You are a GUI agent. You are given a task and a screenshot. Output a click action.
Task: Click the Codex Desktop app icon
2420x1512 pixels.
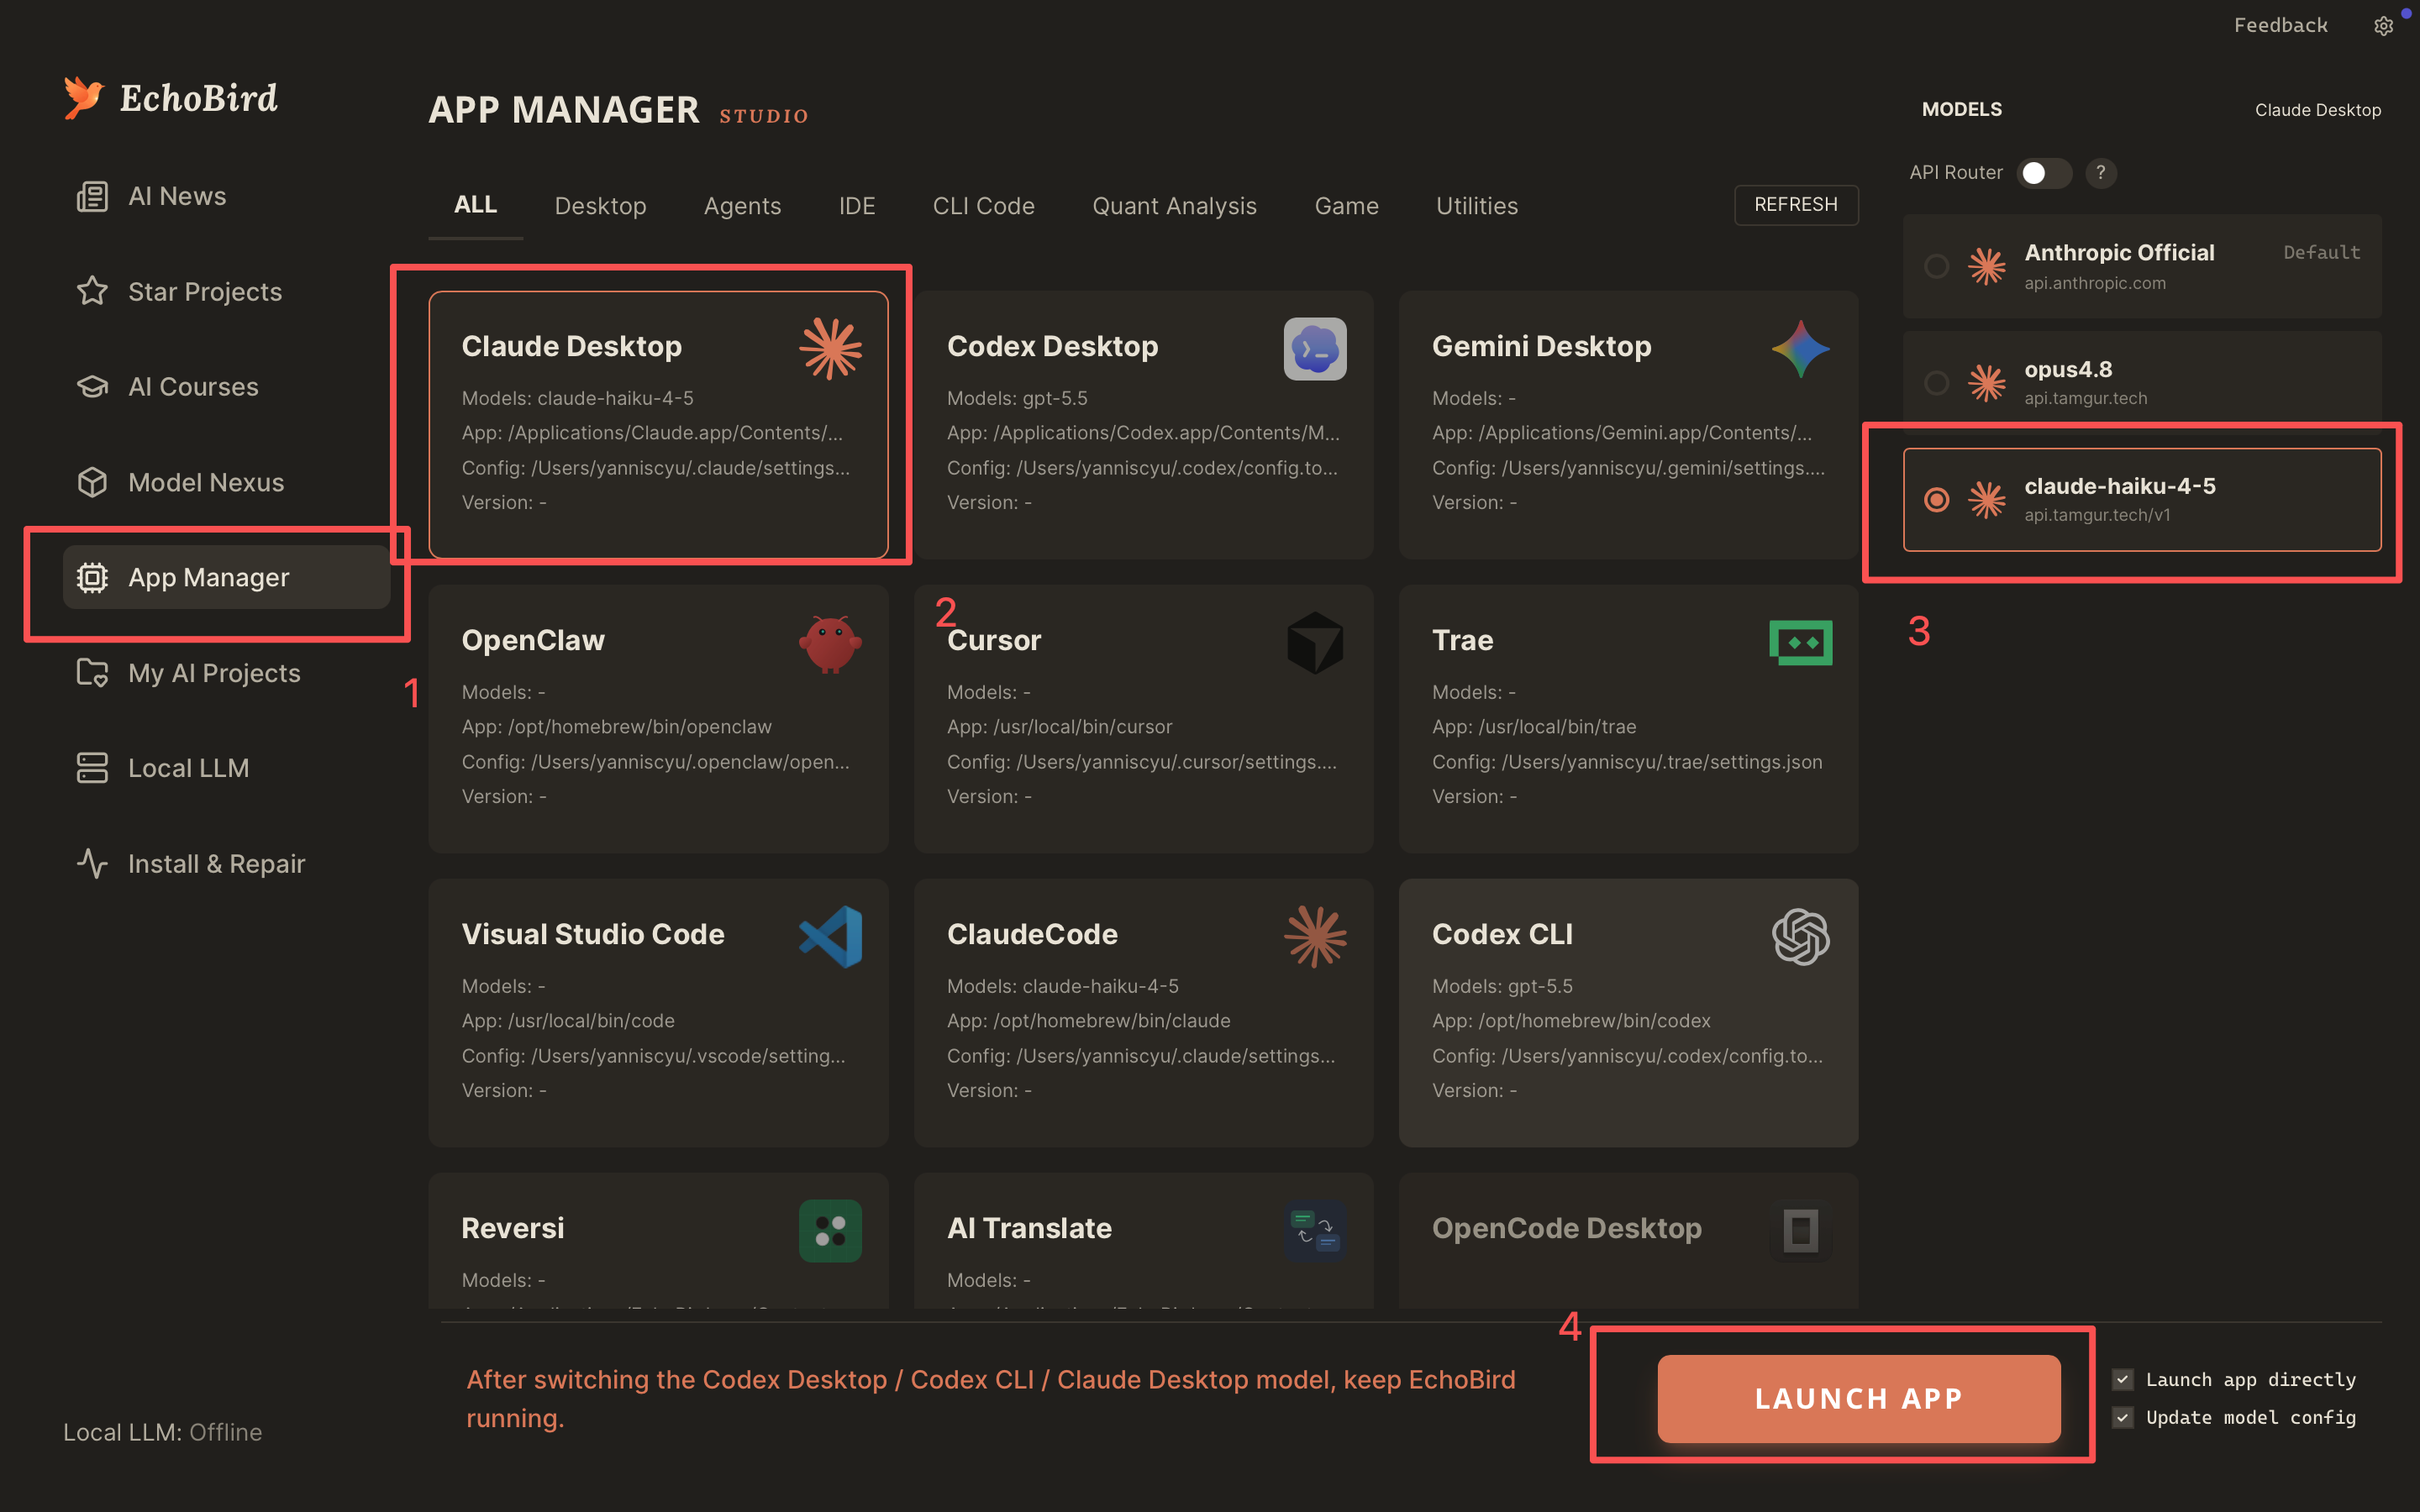1315,348
